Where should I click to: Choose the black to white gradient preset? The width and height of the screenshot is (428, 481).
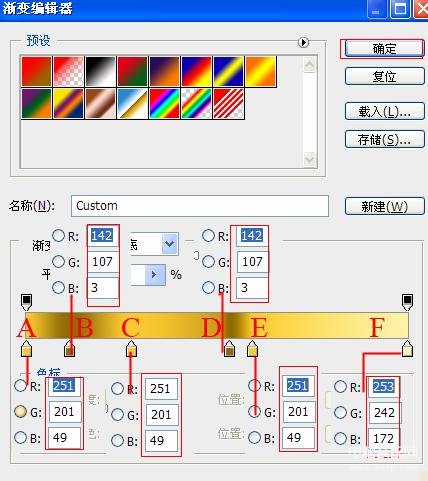pos(101,71)
